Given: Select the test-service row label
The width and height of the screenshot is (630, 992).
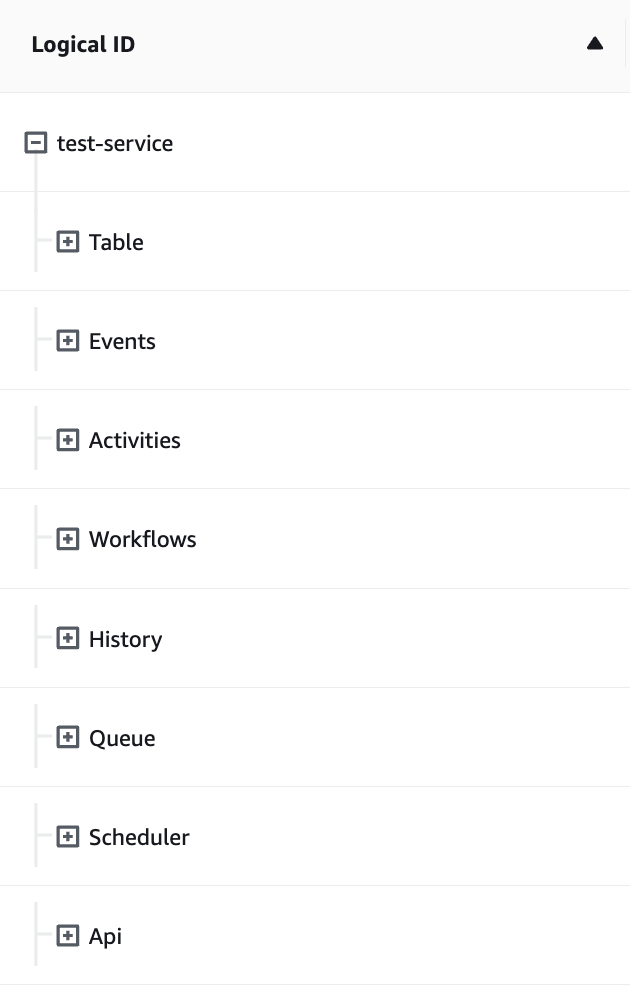Looking at the screenshot, I should 114,143.
